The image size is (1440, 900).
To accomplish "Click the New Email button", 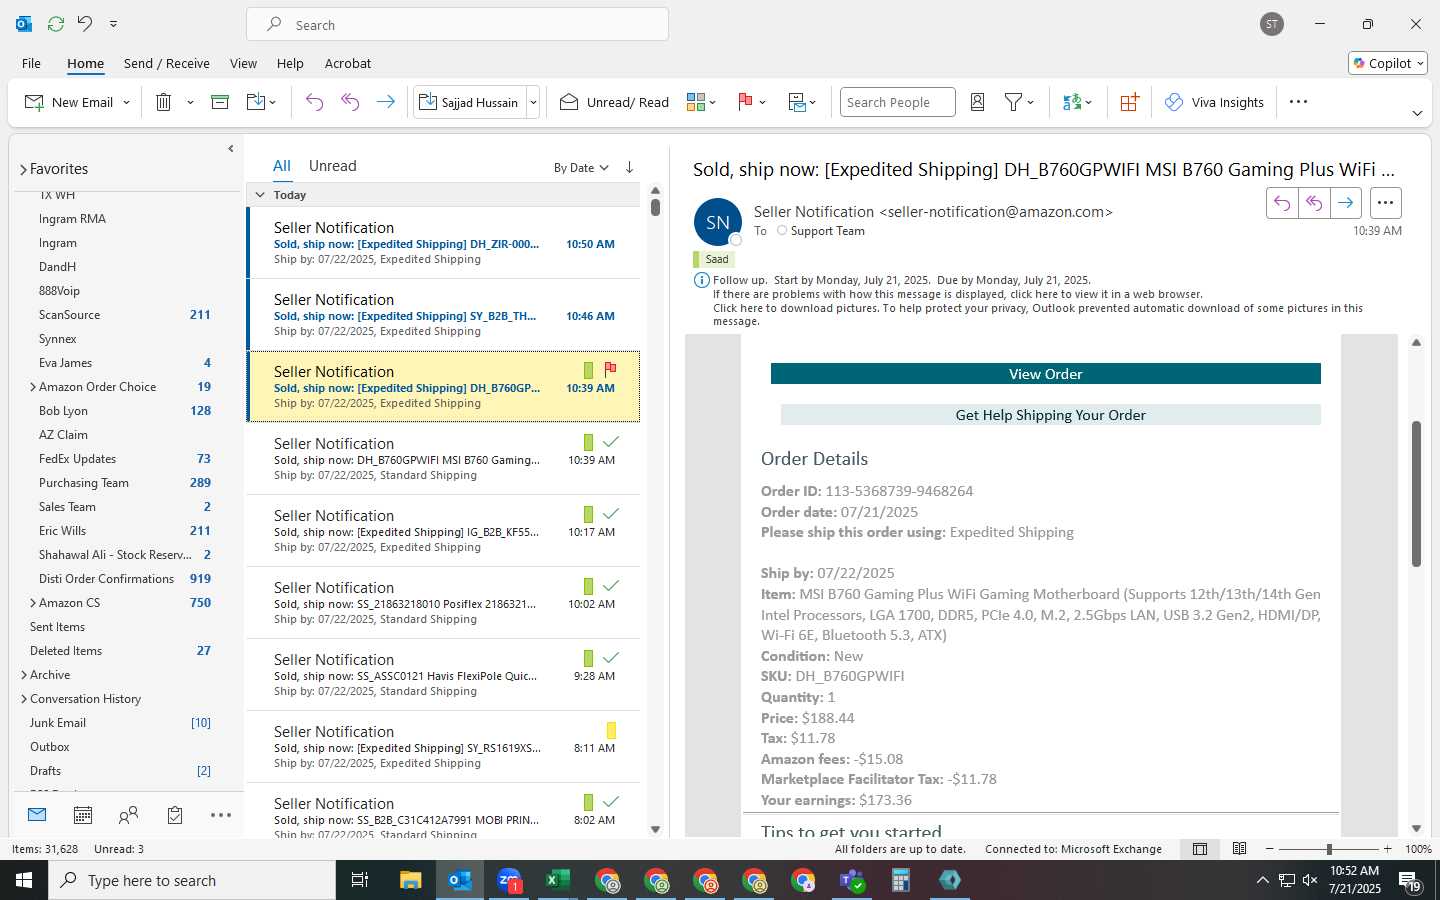I will (68, 102).
